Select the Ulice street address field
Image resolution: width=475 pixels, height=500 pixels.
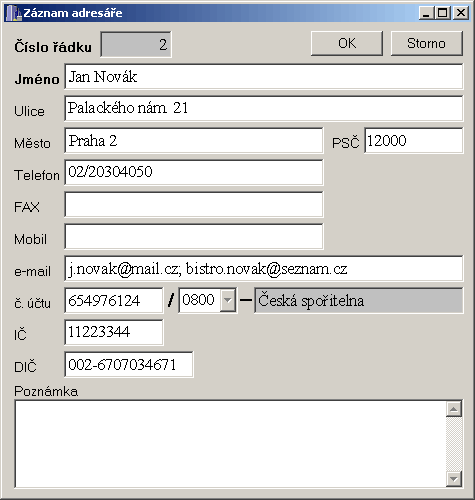click(264, 108)
